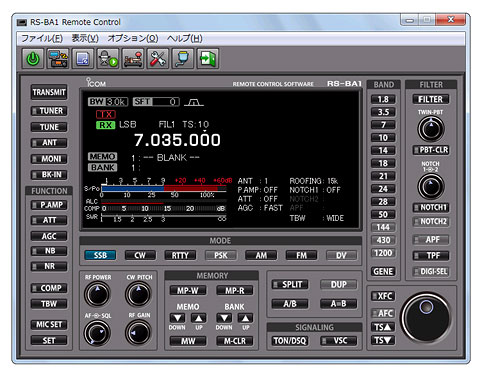Click the NOTCH 1-2 knob

pos(431,186)
